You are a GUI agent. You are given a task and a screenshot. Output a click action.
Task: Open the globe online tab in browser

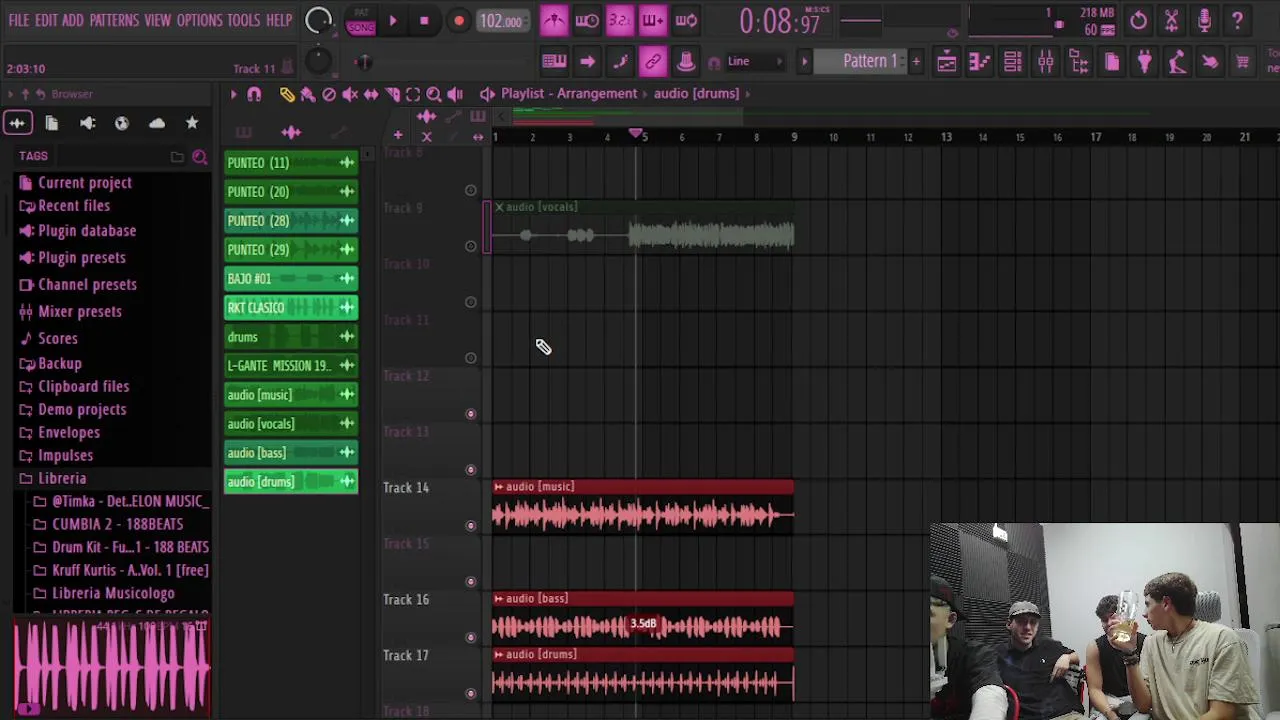122,123
